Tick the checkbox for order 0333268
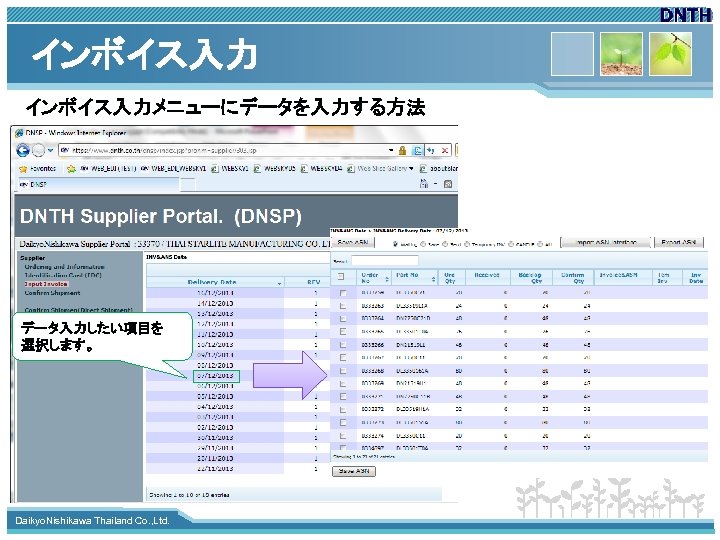 (343, 371)
